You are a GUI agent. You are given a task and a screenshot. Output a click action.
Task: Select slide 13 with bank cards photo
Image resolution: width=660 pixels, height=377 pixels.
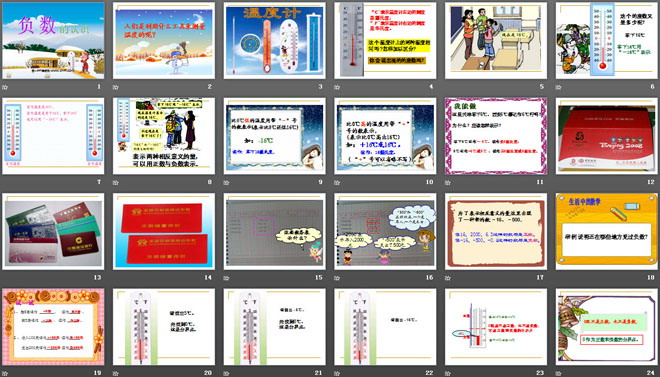click(x=53, y=231)
